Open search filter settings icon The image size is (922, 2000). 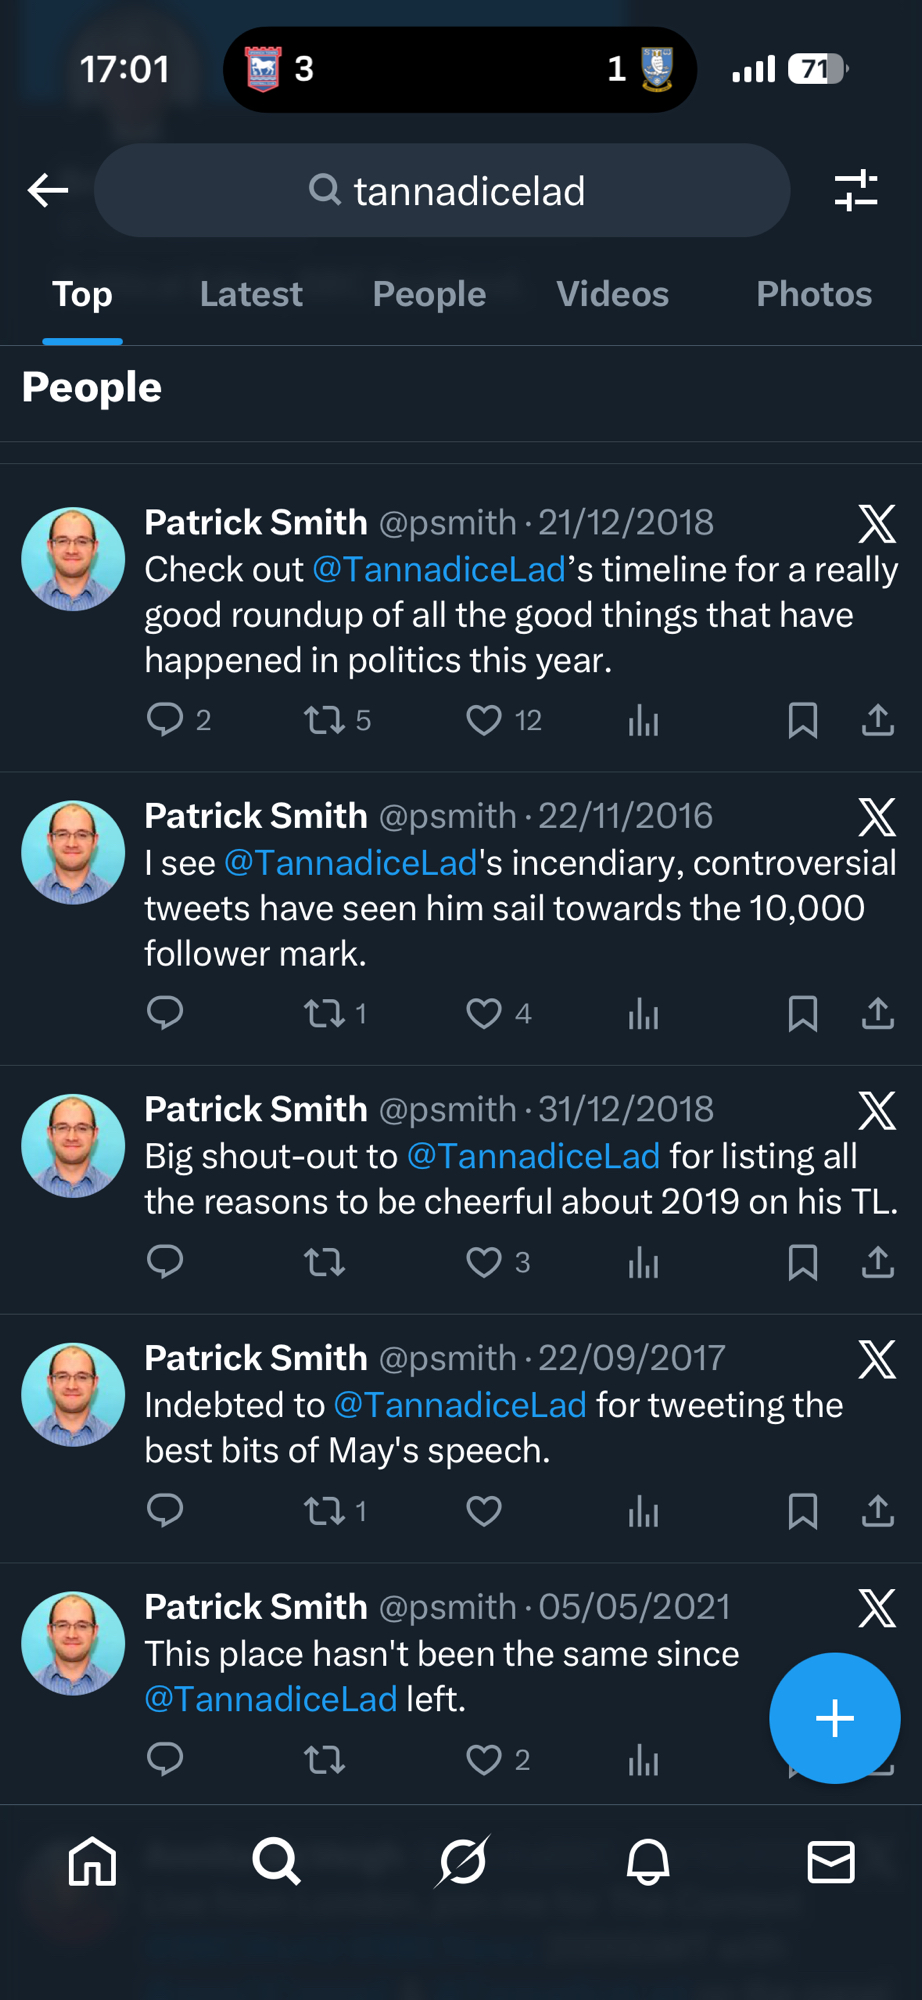tap(856, 190)
